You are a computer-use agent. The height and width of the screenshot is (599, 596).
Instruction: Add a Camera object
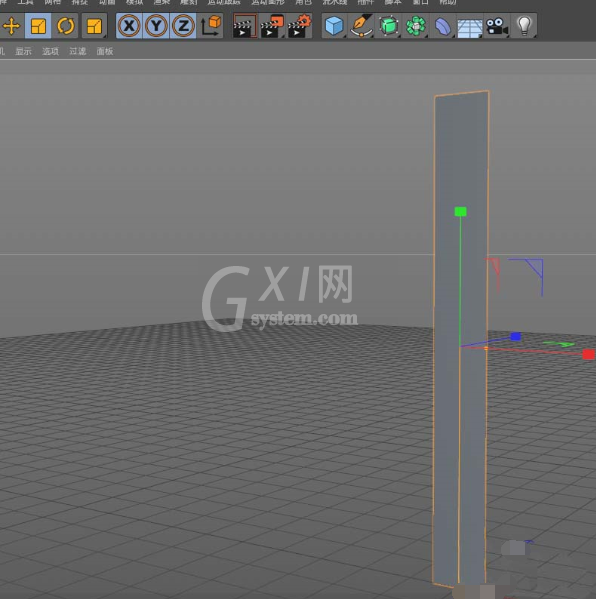(497, 26)
